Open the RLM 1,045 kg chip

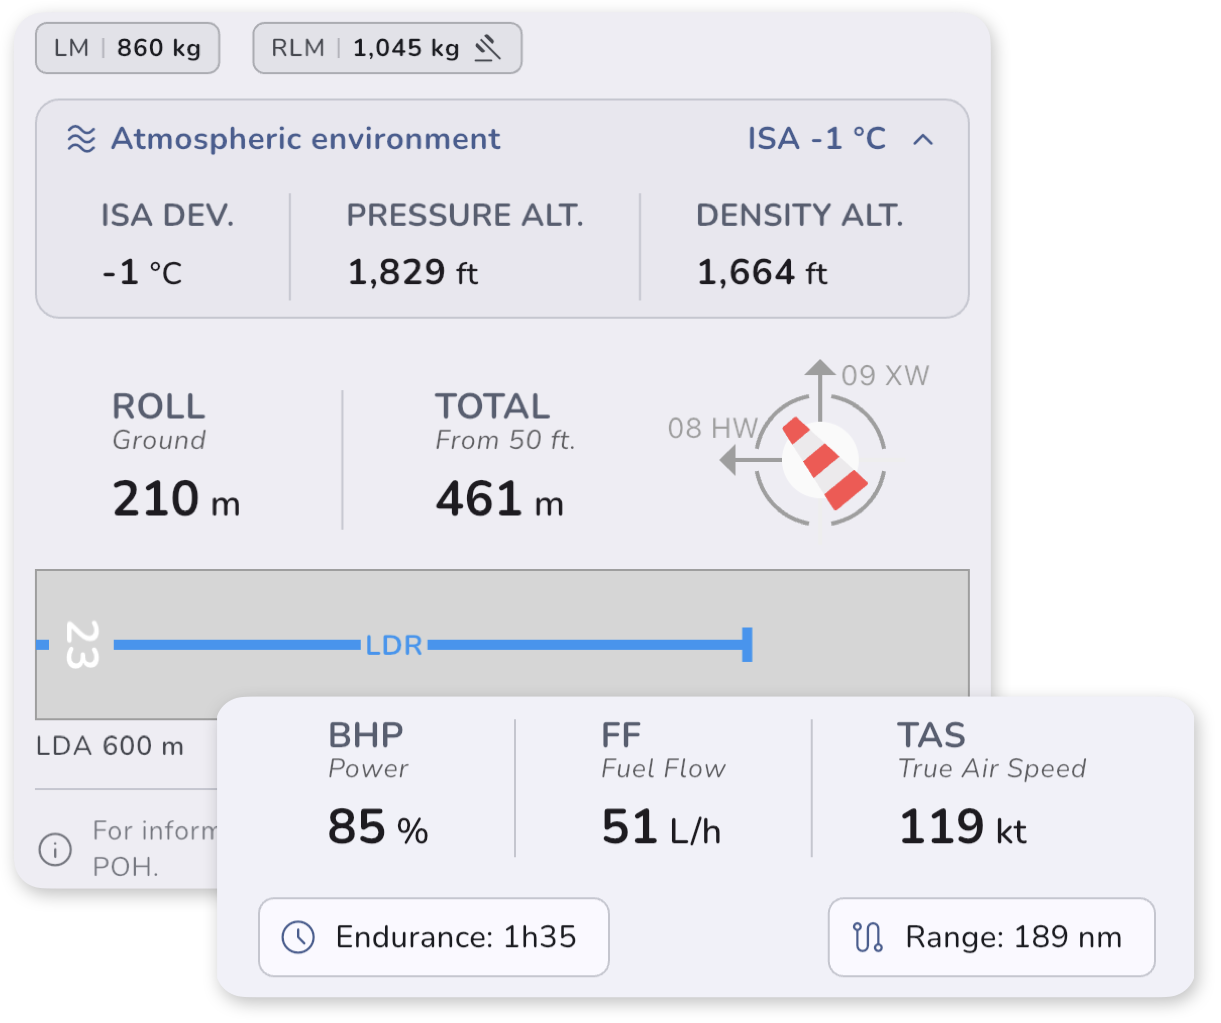point(388,48)
